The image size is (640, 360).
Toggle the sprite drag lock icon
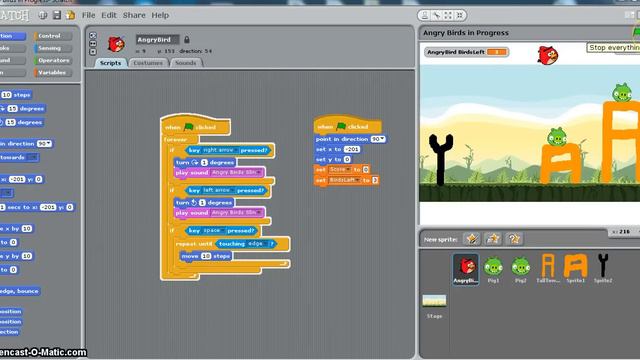187,40
